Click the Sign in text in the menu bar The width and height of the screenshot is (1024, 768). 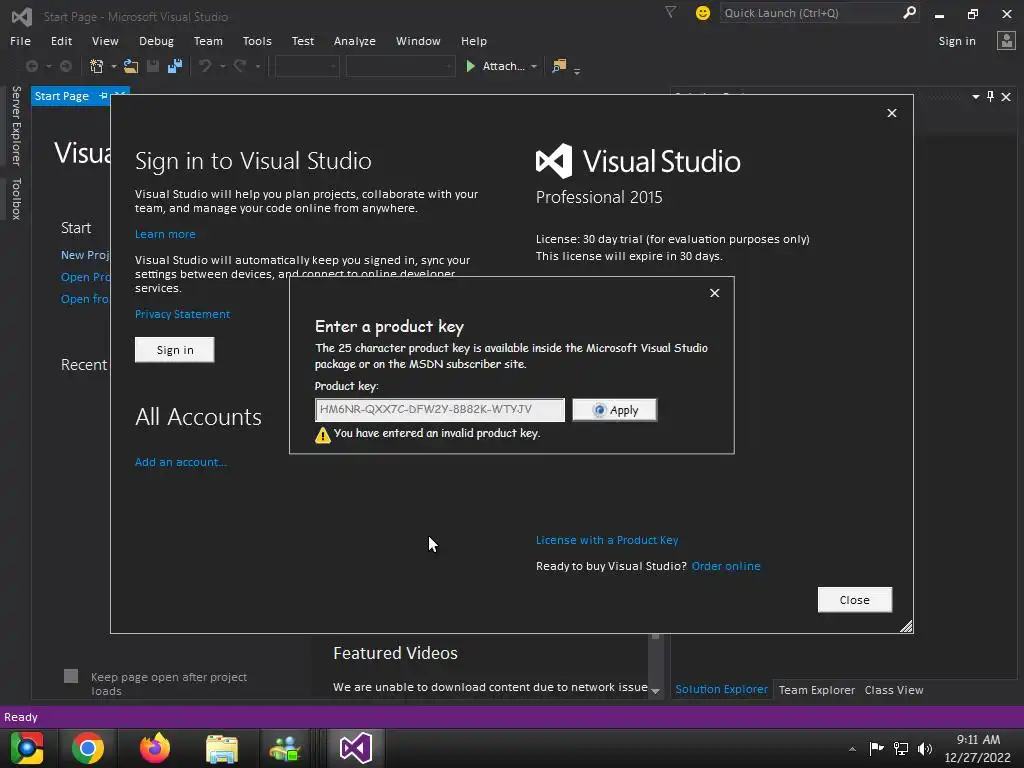coord(957,40)
